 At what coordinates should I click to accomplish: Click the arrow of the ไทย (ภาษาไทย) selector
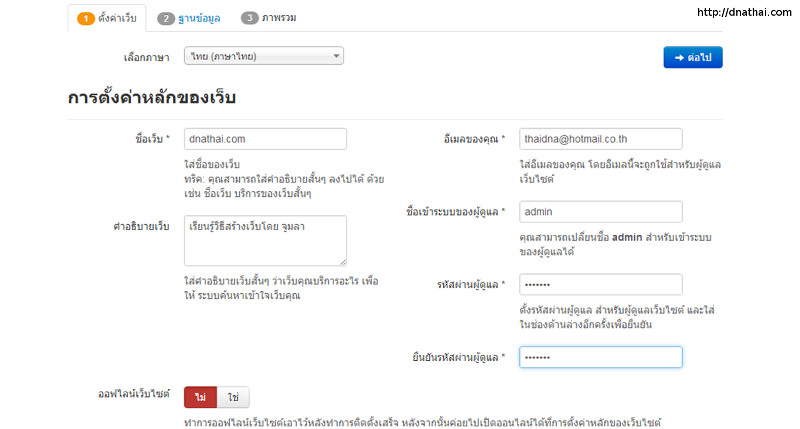point(335,57)
